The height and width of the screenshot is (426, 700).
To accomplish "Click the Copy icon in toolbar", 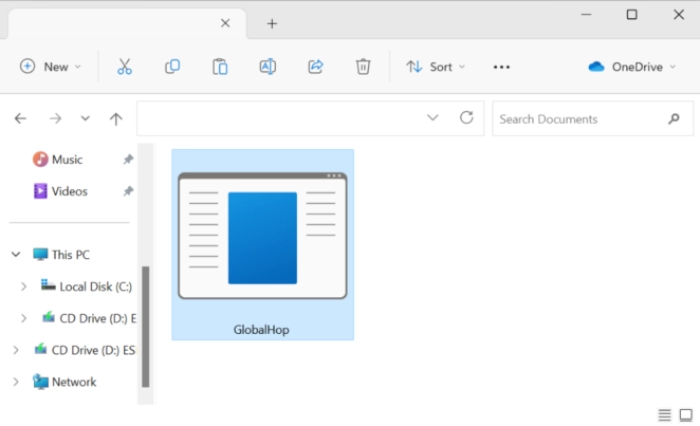I will (172, 67).
